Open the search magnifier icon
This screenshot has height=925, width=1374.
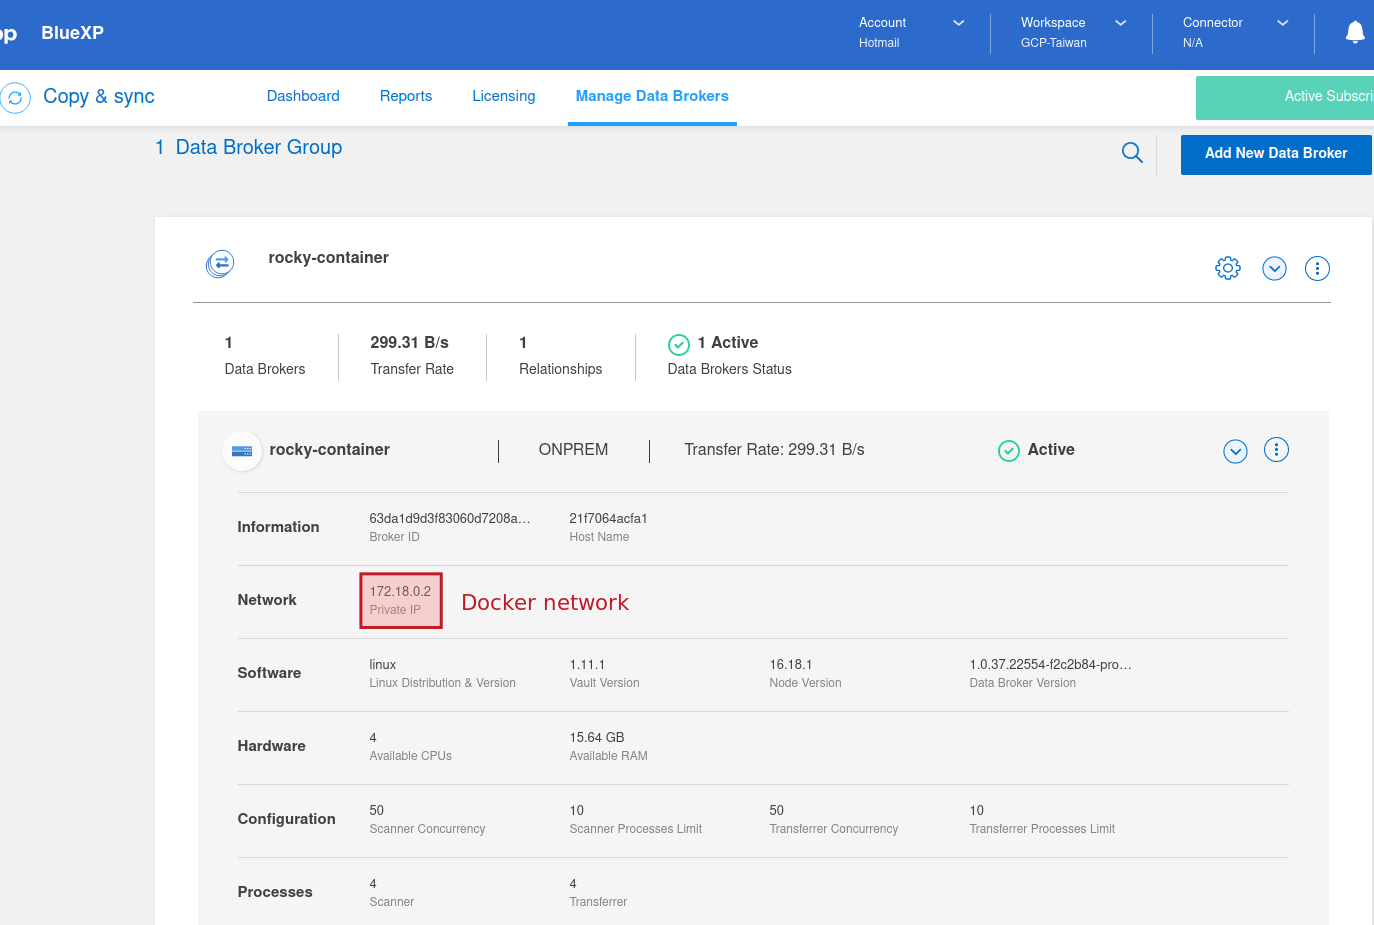click(x=1132, y=152)
